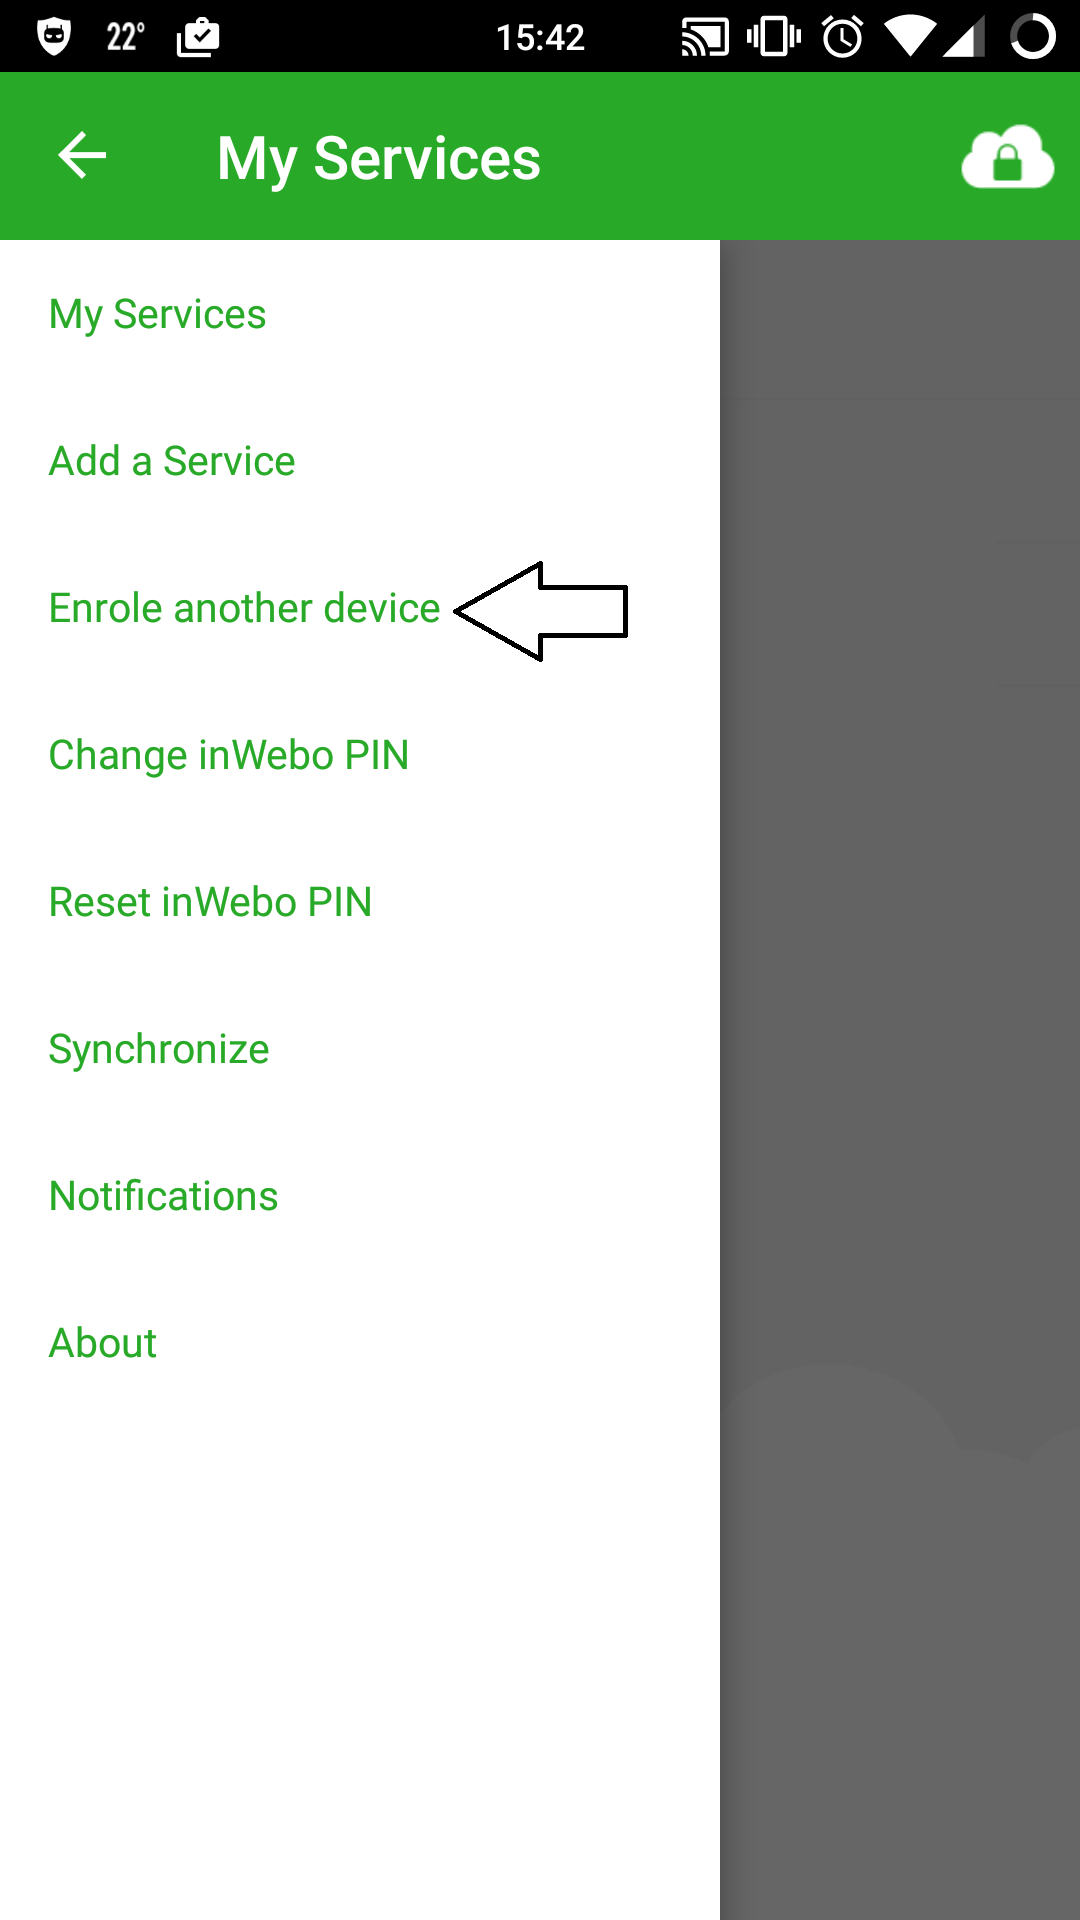Tap the clipboard notification icon
1080x1920 pixels.
coord(196,37)
